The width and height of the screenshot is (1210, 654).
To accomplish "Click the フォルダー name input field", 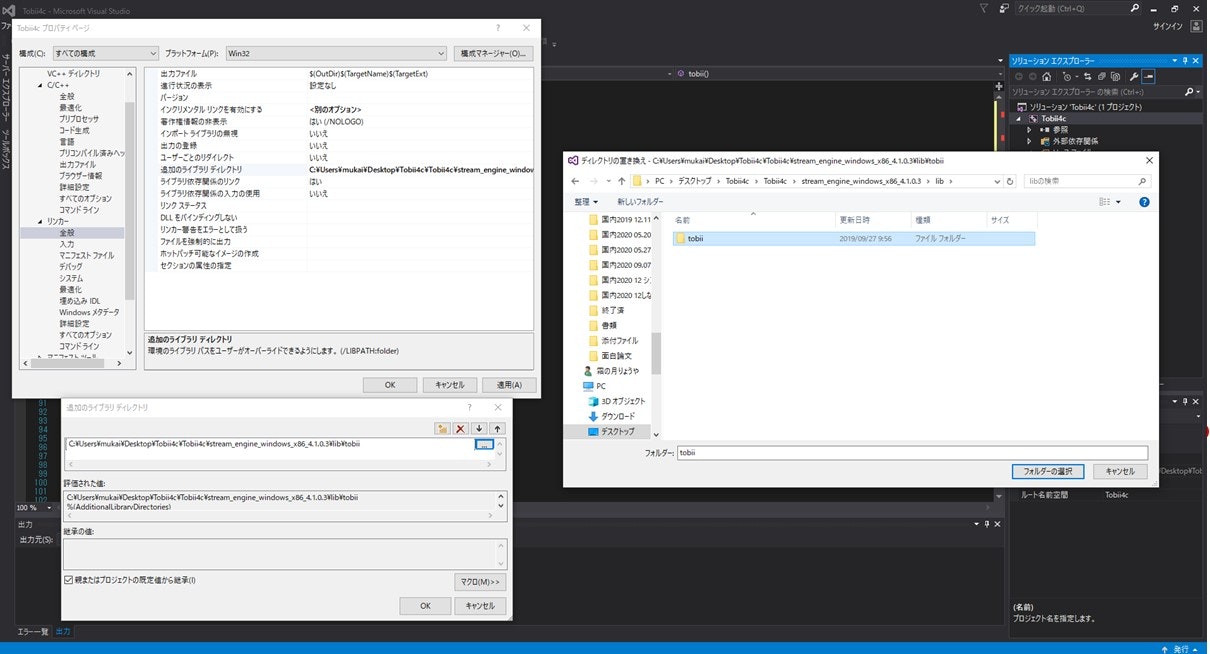I will (911, 453).
